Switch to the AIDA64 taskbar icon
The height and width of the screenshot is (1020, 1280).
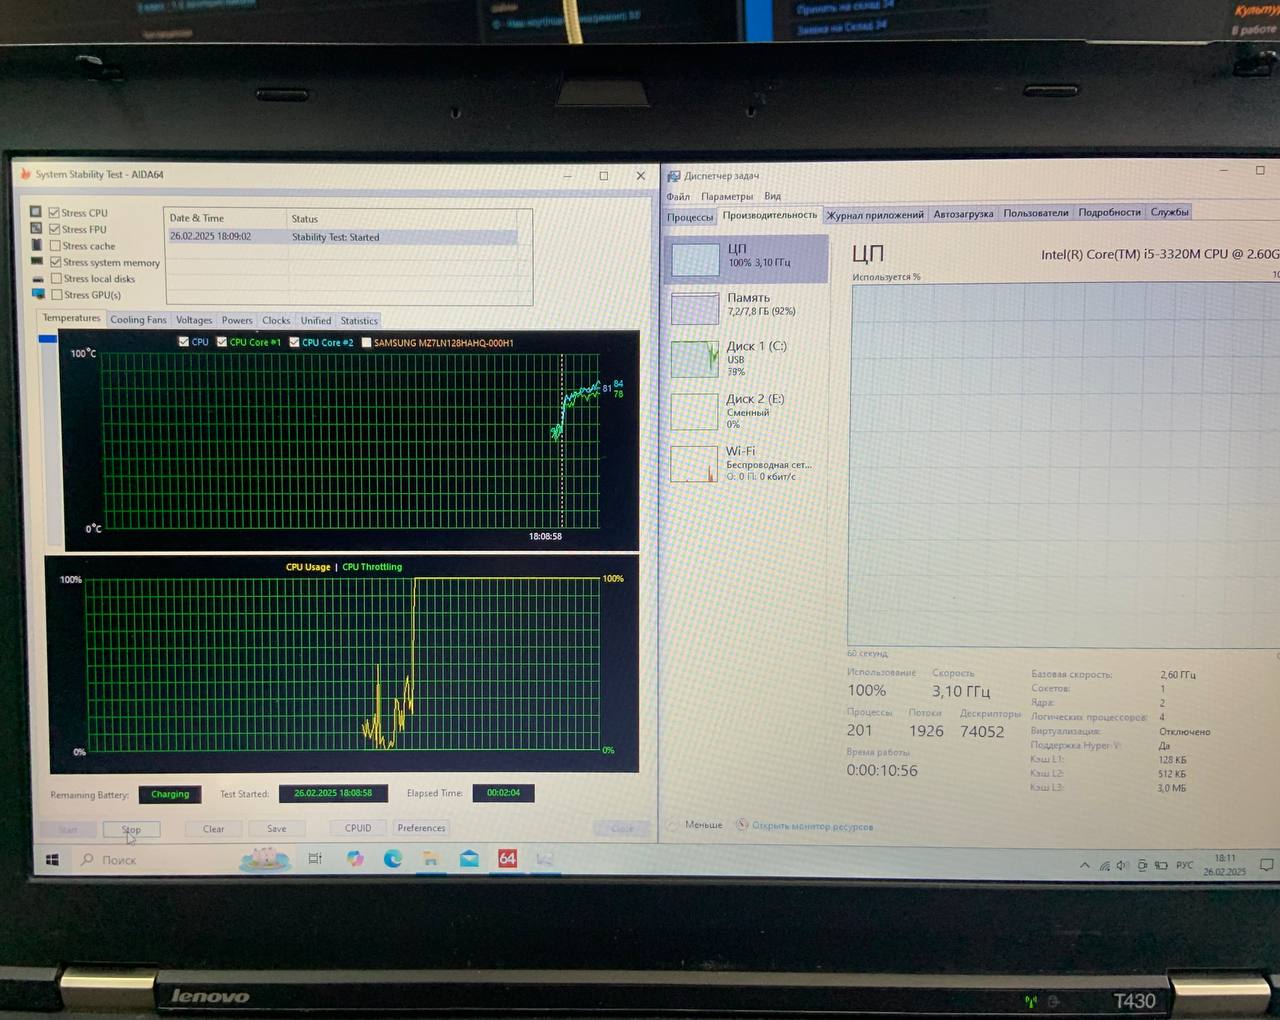[507, 859]
